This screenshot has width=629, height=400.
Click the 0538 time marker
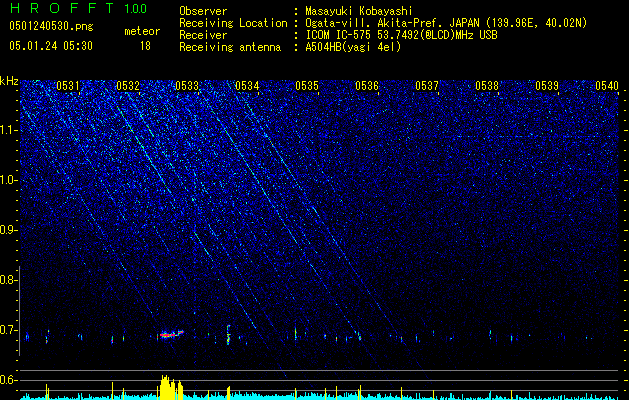pyautogui.click(x=487, y=86)
